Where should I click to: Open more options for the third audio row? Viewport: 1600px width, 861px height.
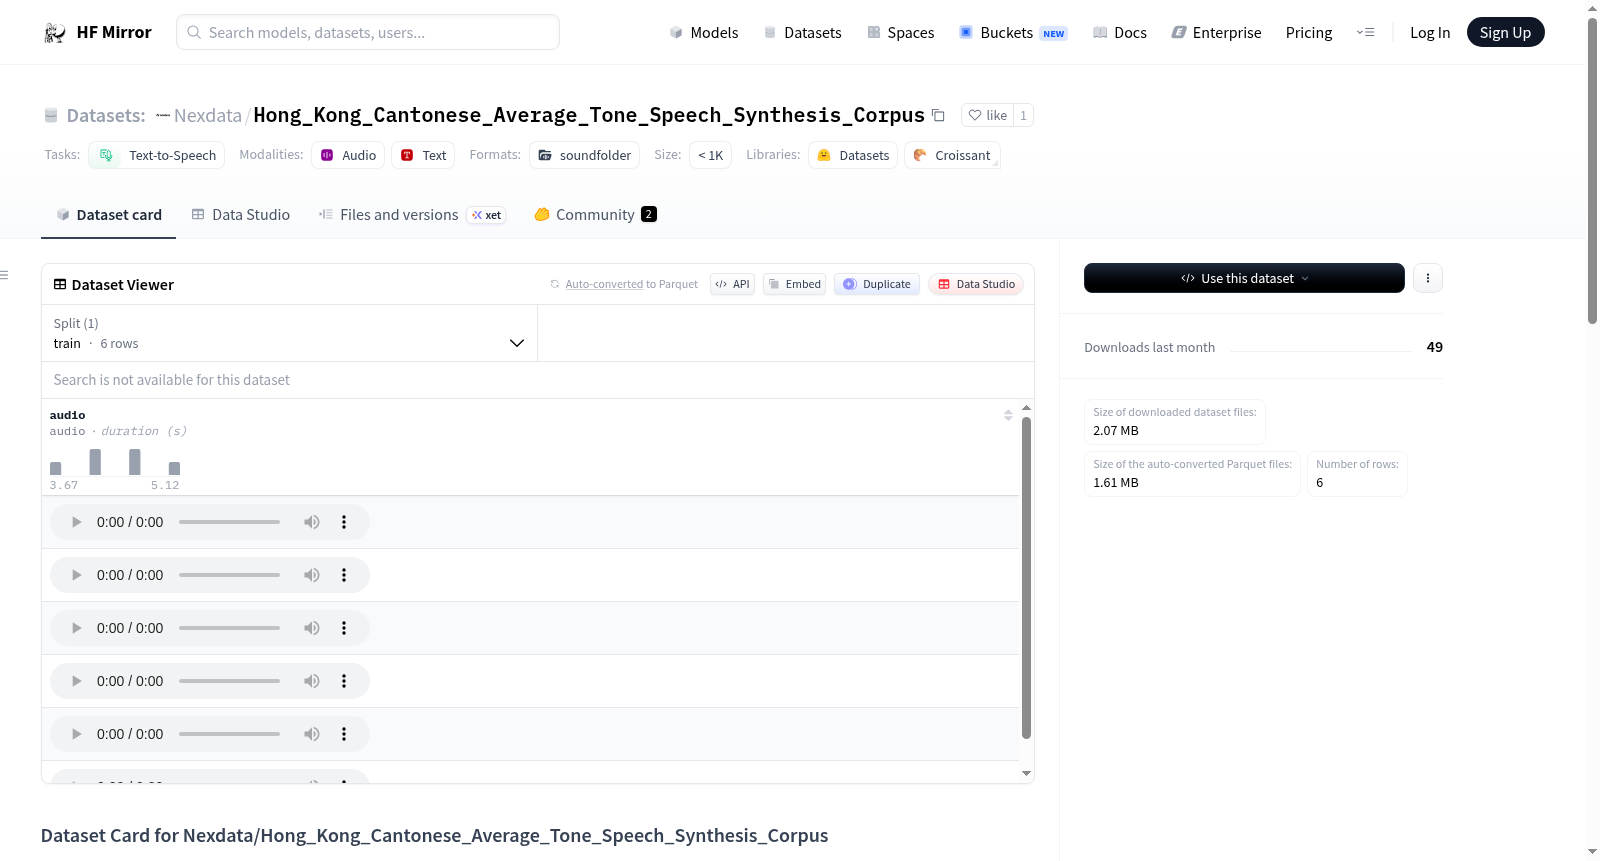point(344,628)
